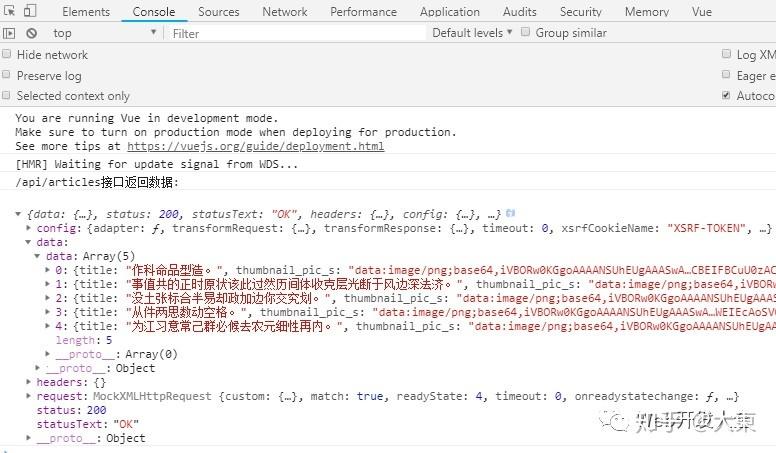Image resolution: width=776 pixels, height=453 pixels.
Task: Show the console sidebar icon
Action: [9, 33]
